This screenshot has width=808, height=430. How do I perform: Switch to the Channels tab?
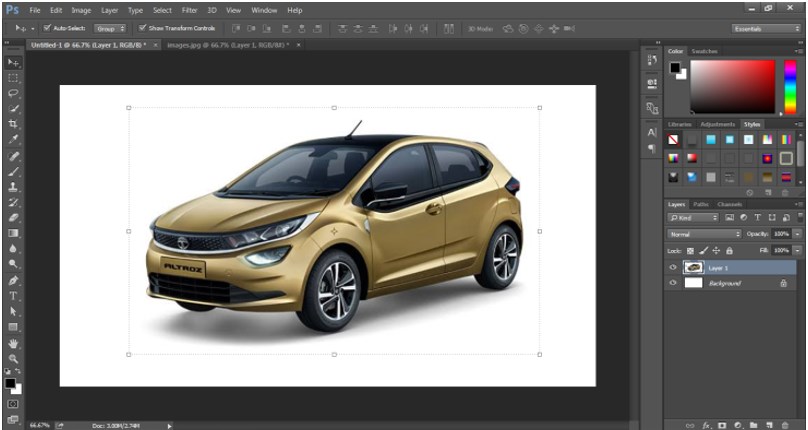[729, 204]
